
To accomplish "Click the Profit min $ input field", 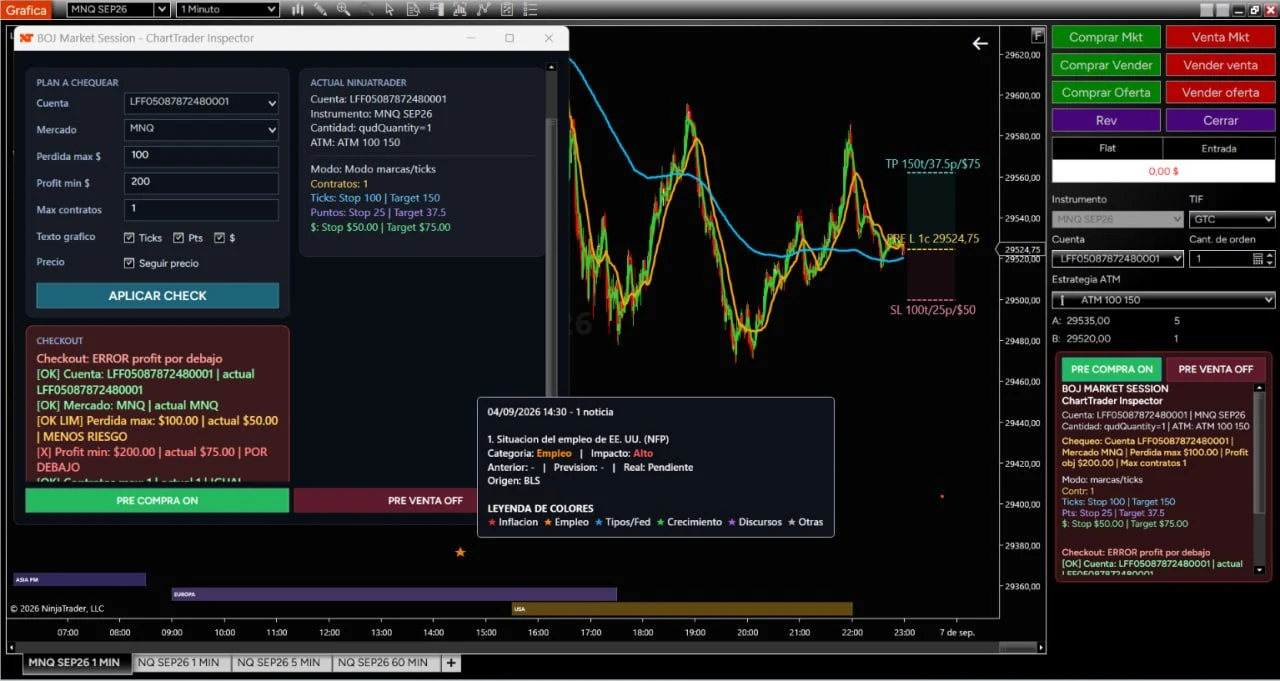I will pyautogui.click(x=201, y=183).
